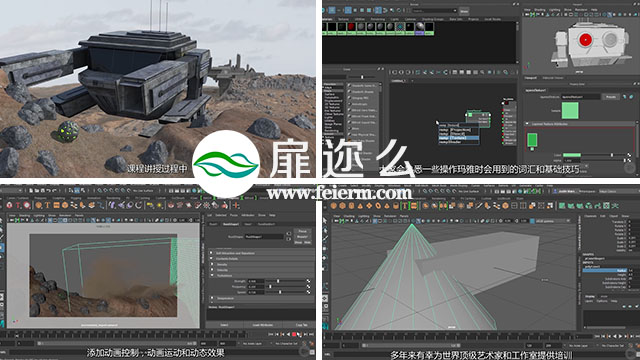Open the Shading menu in the cone viewport
The width and height of the screenshot is (640, 360).
(349, 216)
